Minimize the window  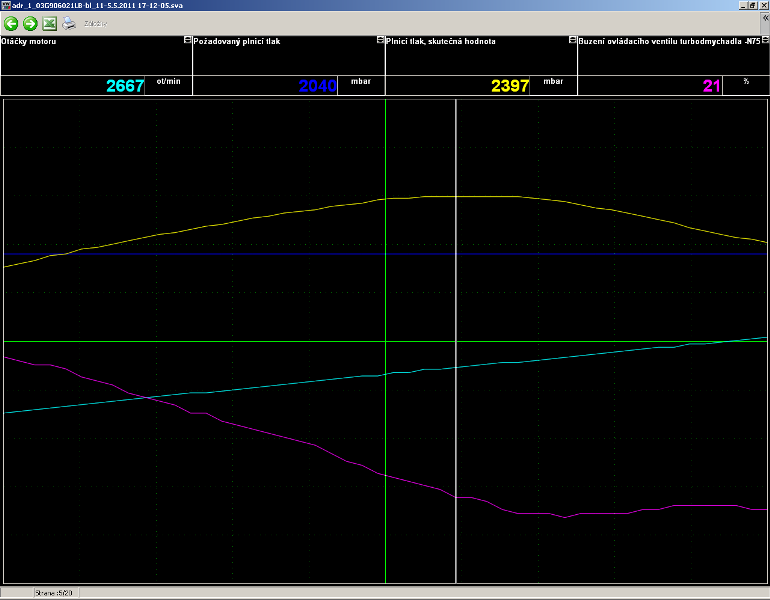(x=743, y=5)
